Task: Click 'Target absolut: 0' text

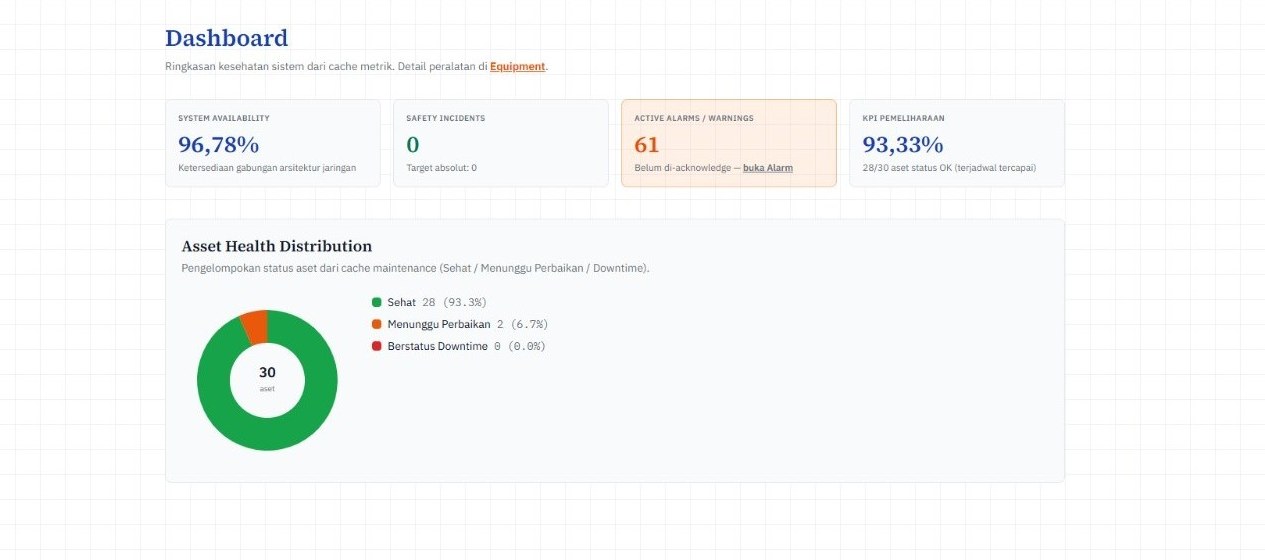Action: point(441,168)
